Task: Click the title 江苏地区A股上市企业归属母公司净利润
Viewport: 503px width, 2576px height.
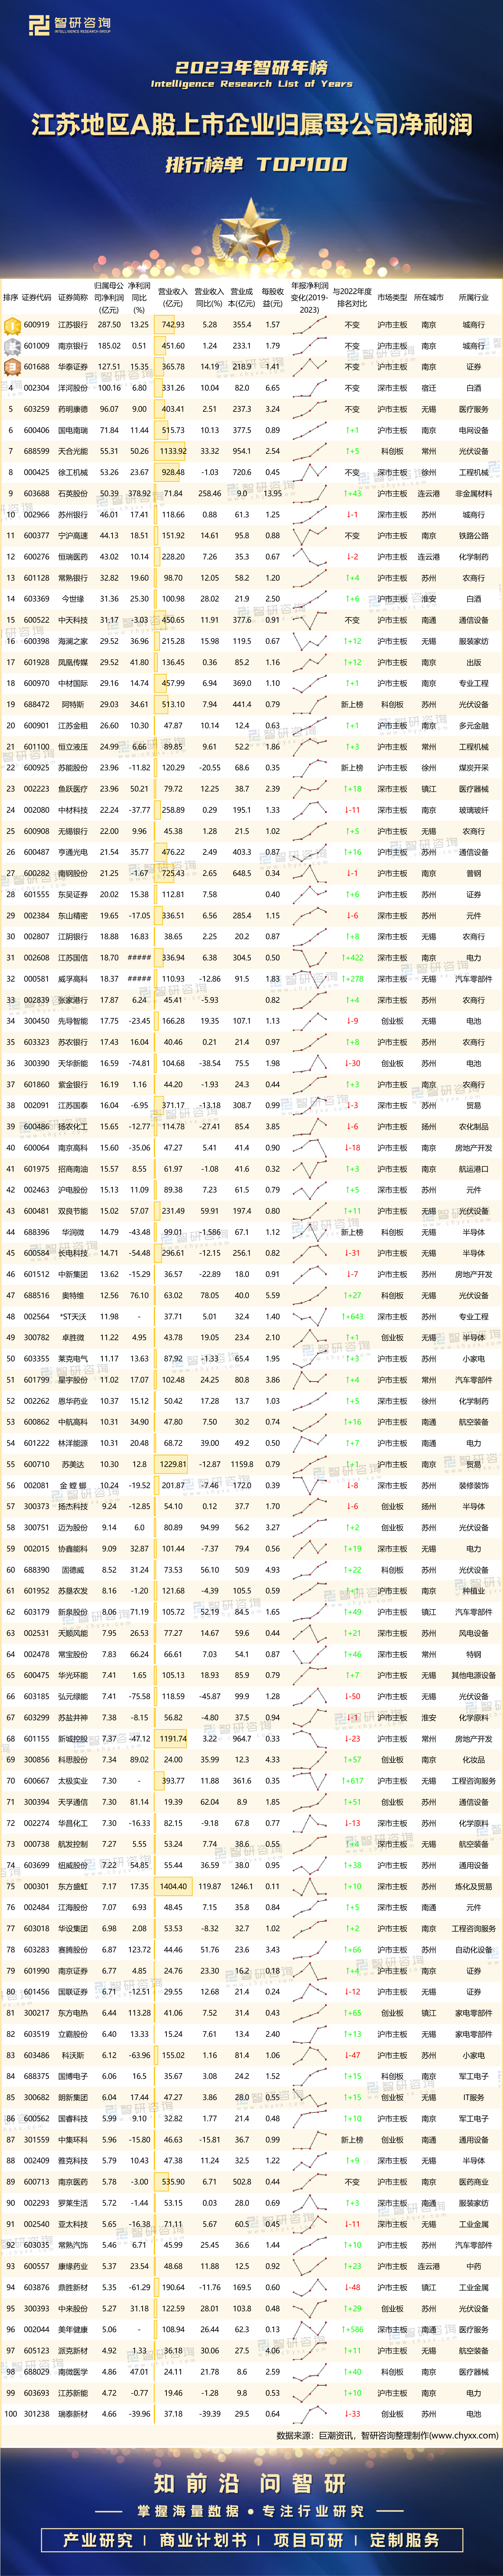Action: 251,125
